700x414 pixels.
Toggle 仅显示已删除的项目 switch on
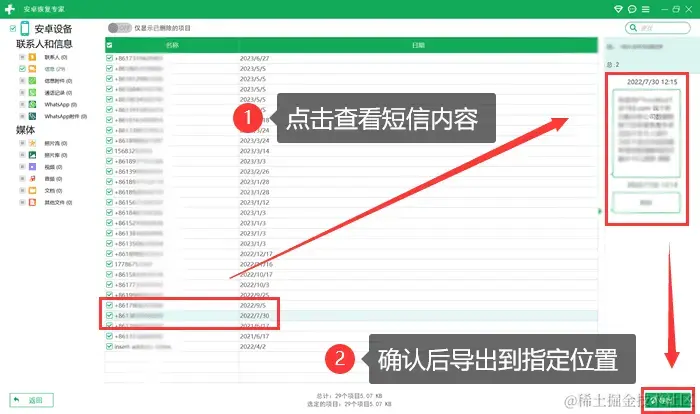pos(120,28)
